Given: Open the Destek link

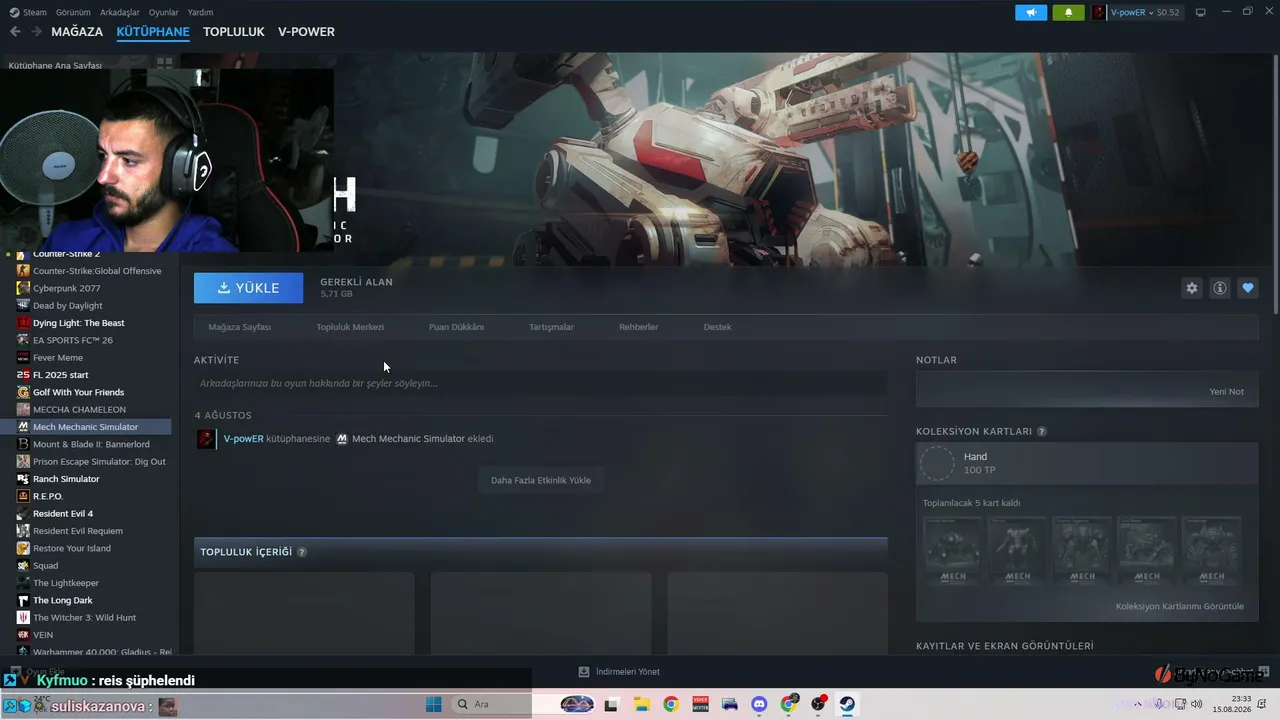Looking at the screenshot, I should (x=717, y=327).
